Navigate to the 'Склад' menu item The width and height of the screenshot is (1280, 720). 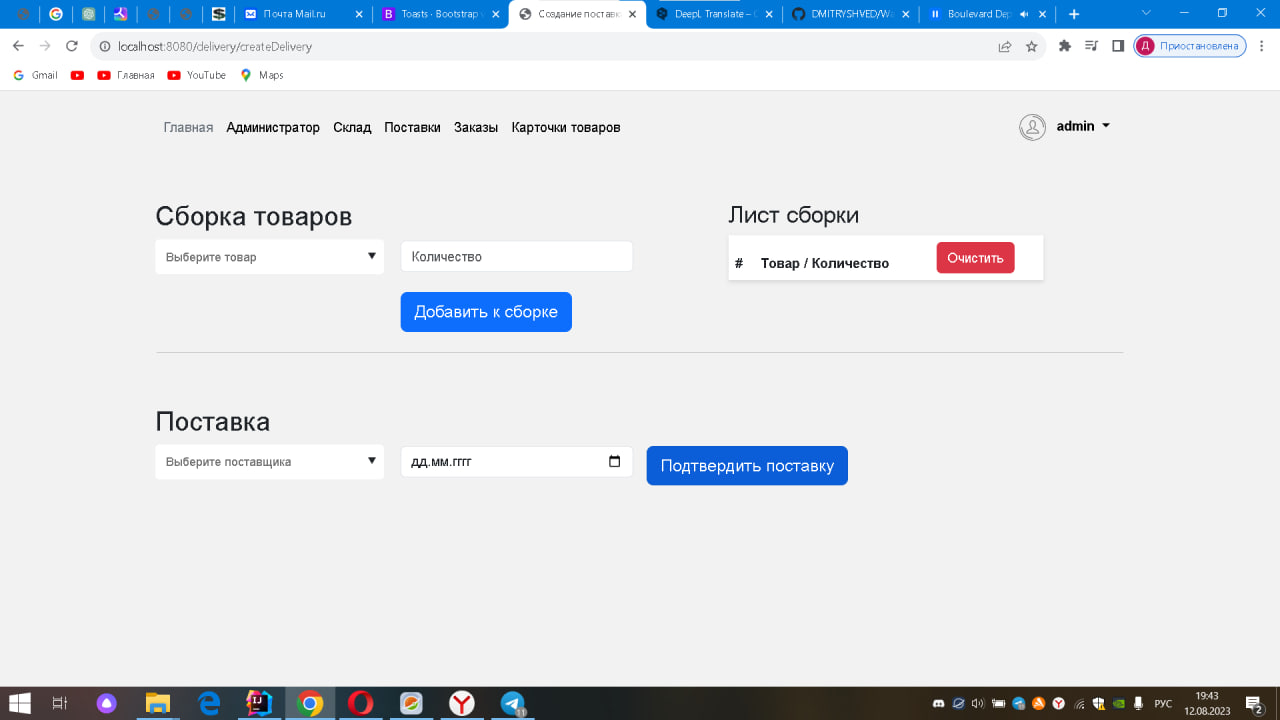351,127
